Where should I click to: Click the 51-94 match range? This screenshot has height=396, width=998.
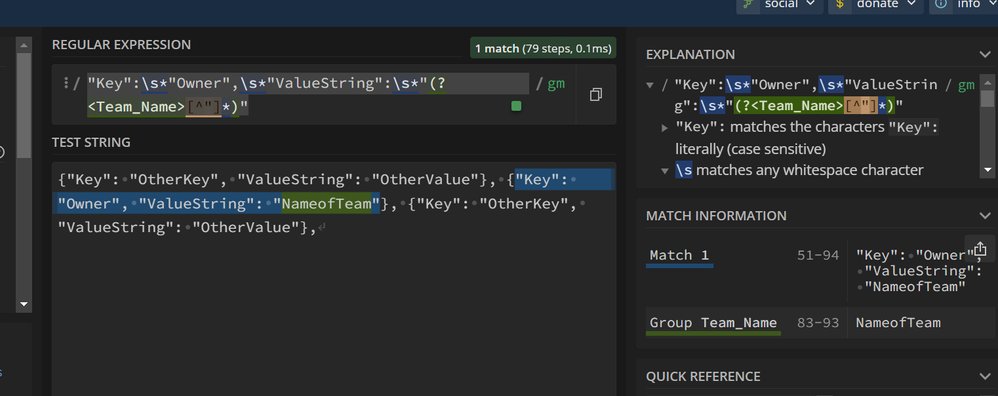pos(818,255)
